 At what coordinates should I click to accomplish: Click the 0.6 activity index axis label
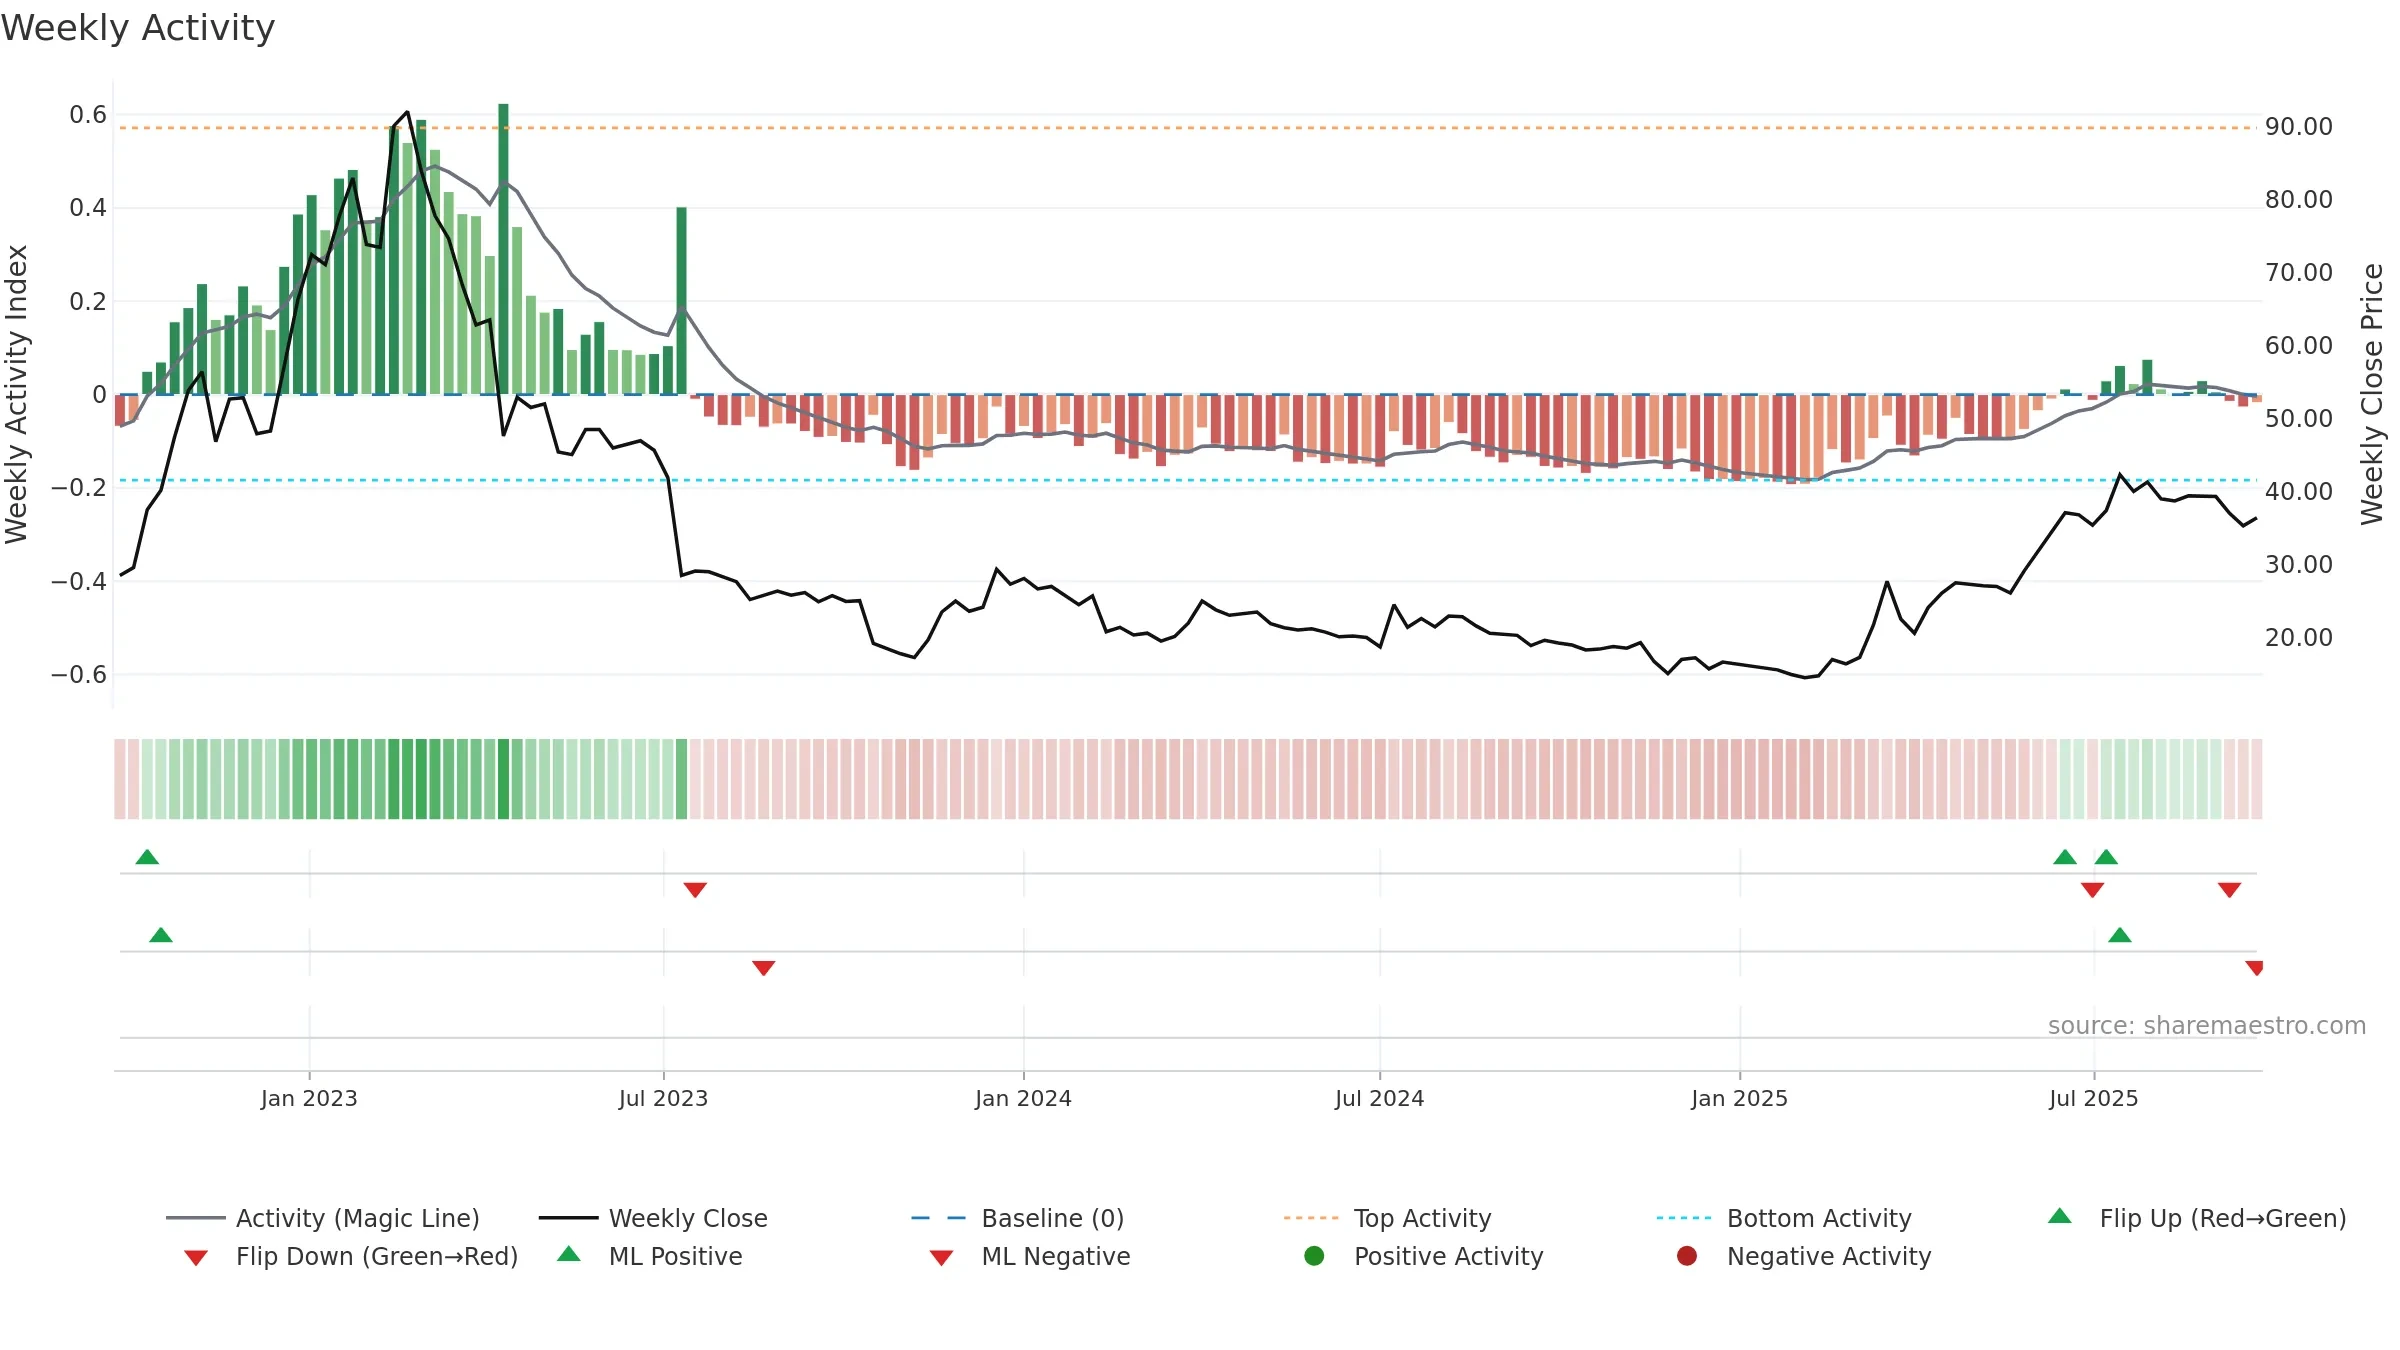coord(88,115)
